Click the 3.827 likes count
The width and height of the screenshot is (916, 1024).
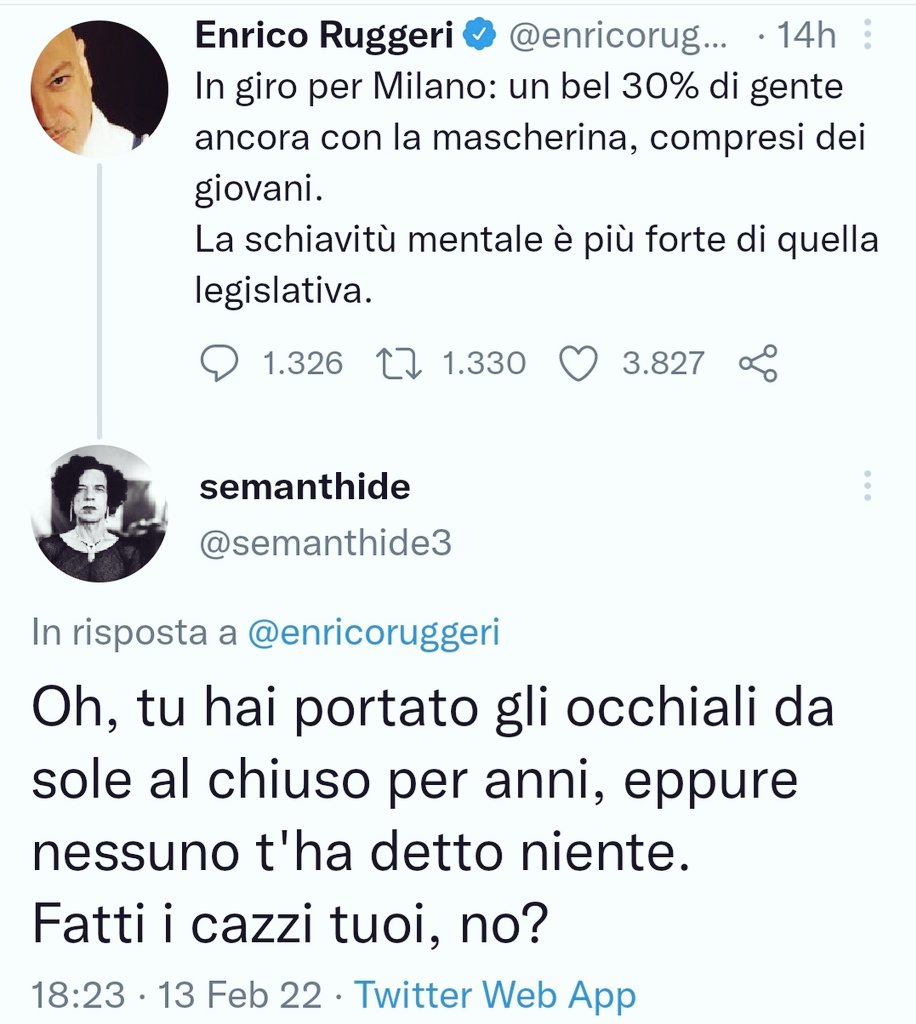(x=662, y=364)
